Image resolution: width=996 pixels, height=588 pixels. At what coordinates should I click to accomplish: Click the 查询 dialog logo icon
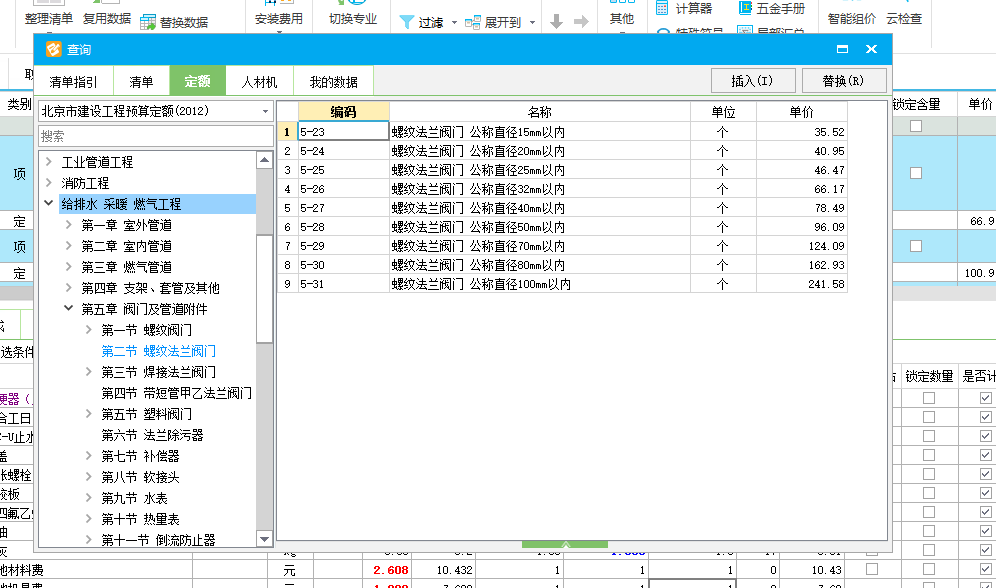click(x=54, y=49)
